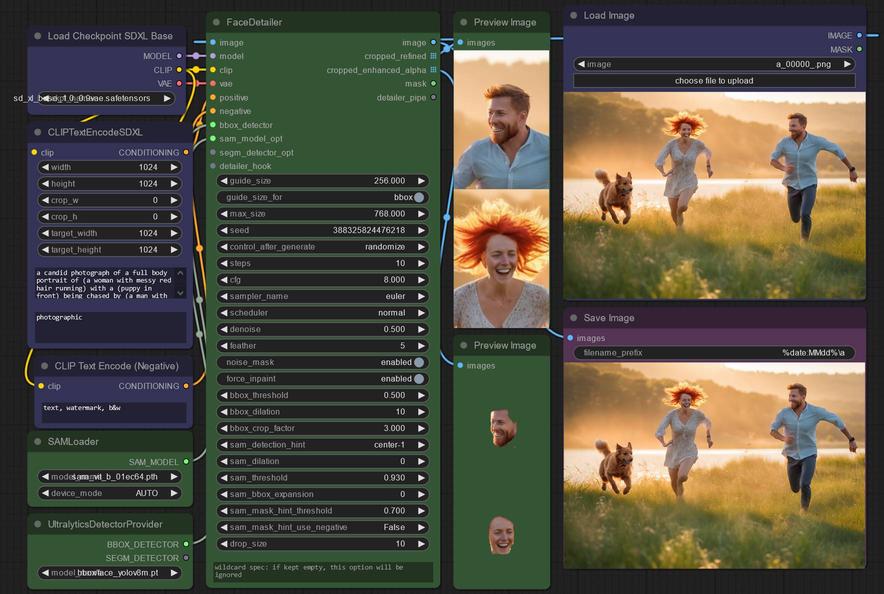Click the SEGM_DETECTOR output port

click(x=186, y=558)
